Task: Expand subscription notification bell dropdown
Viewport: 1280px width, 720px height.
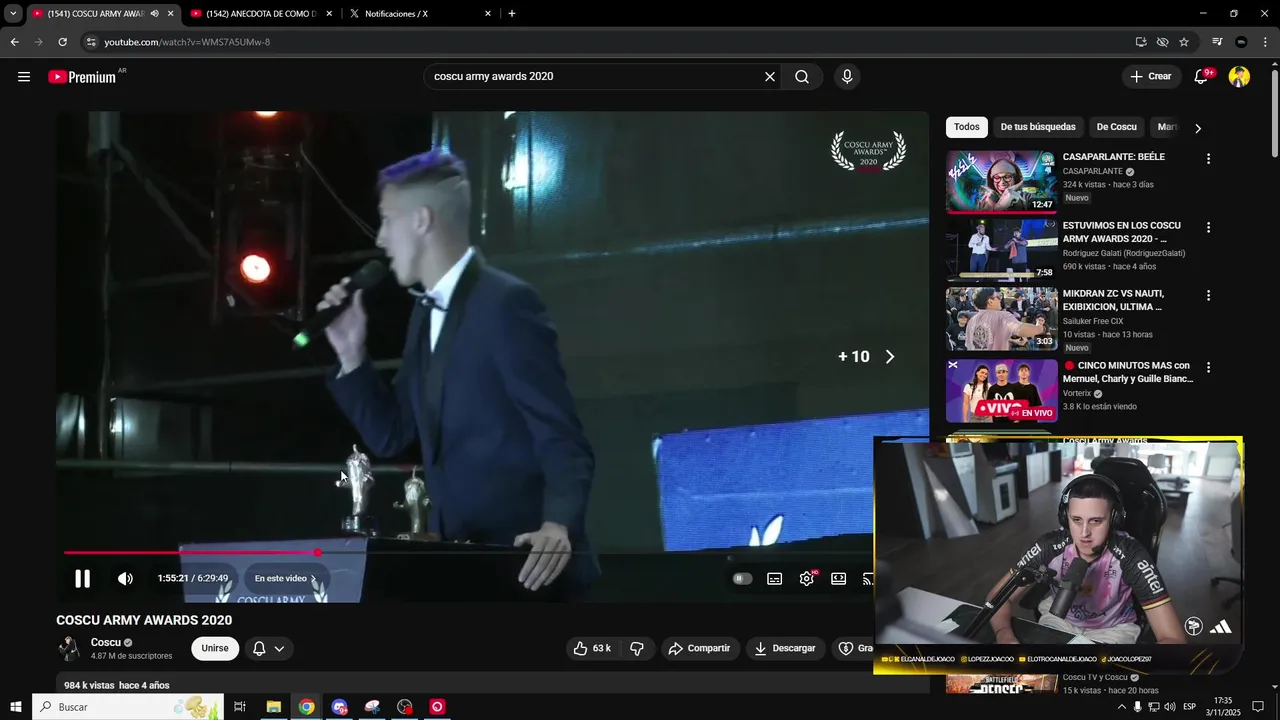Action: [x=268, y=648]
